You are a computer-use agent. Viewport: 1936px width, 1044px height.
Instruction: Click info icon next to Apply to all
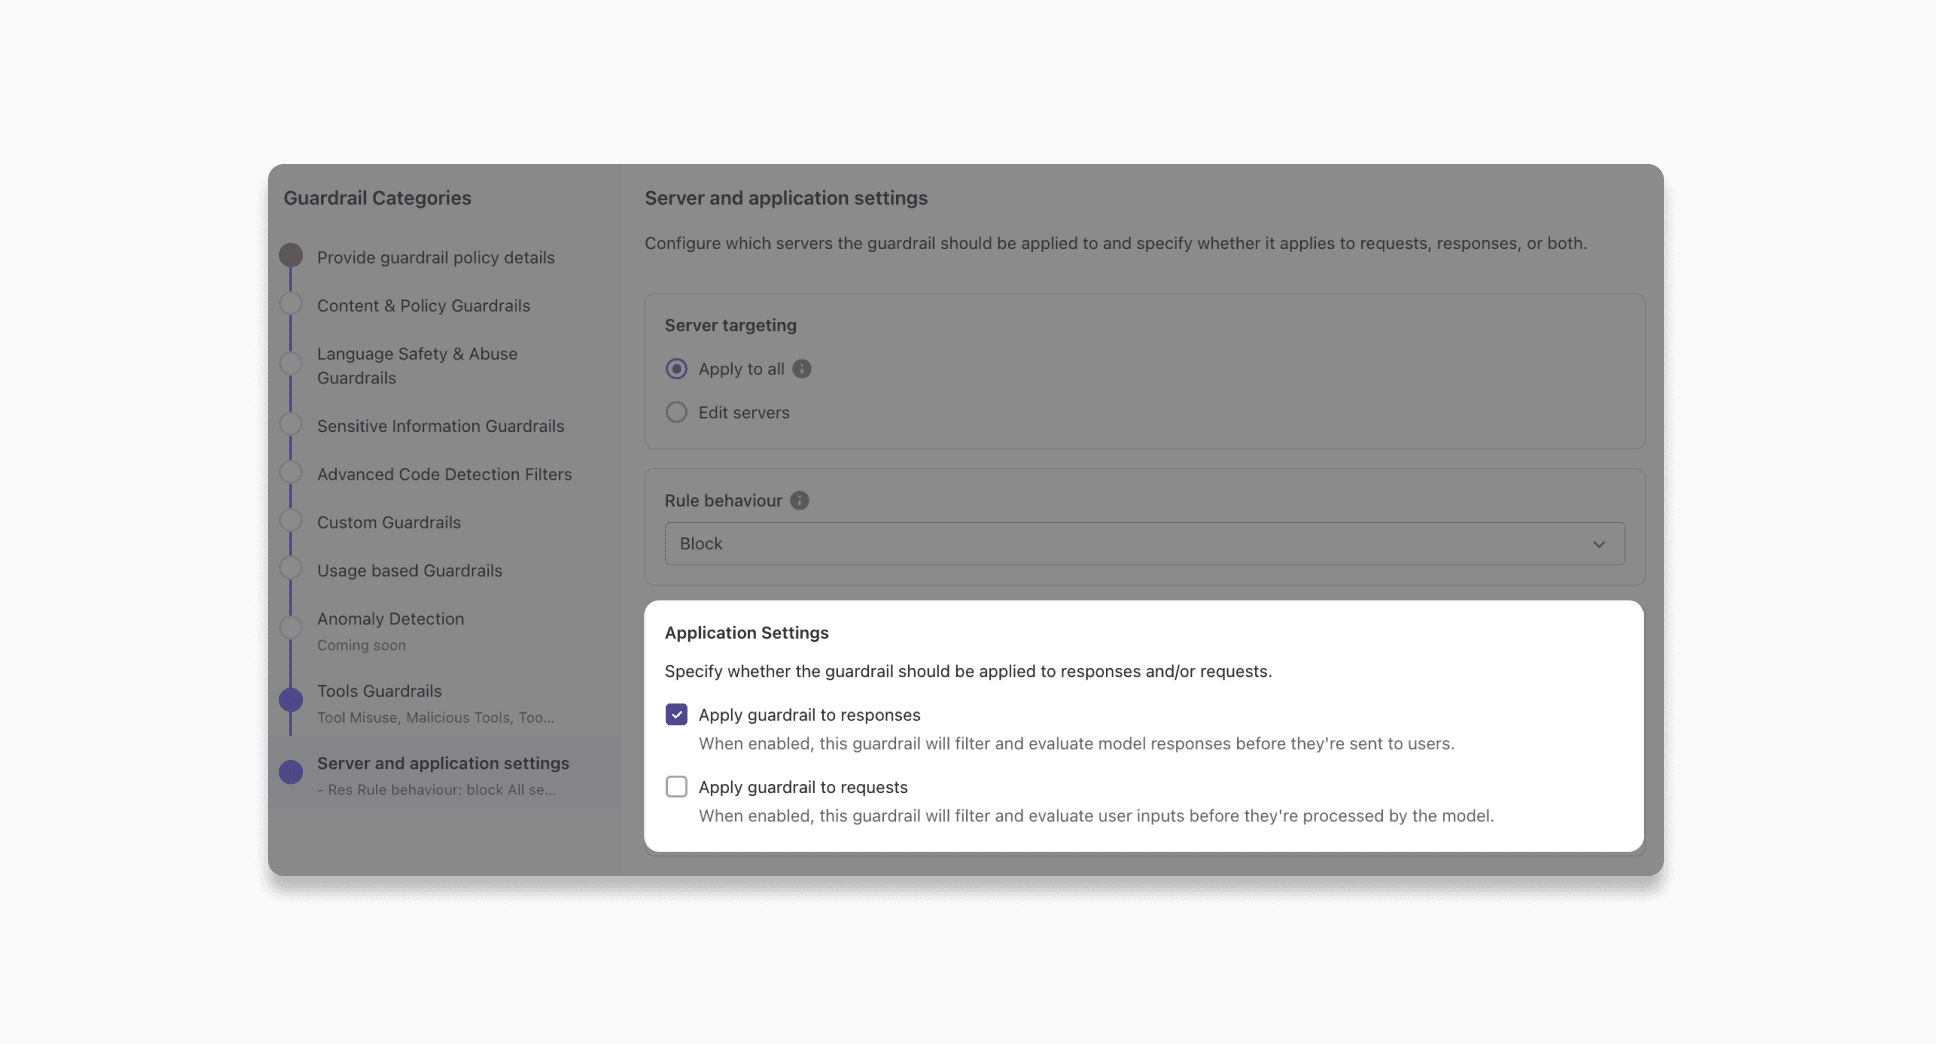802,369
